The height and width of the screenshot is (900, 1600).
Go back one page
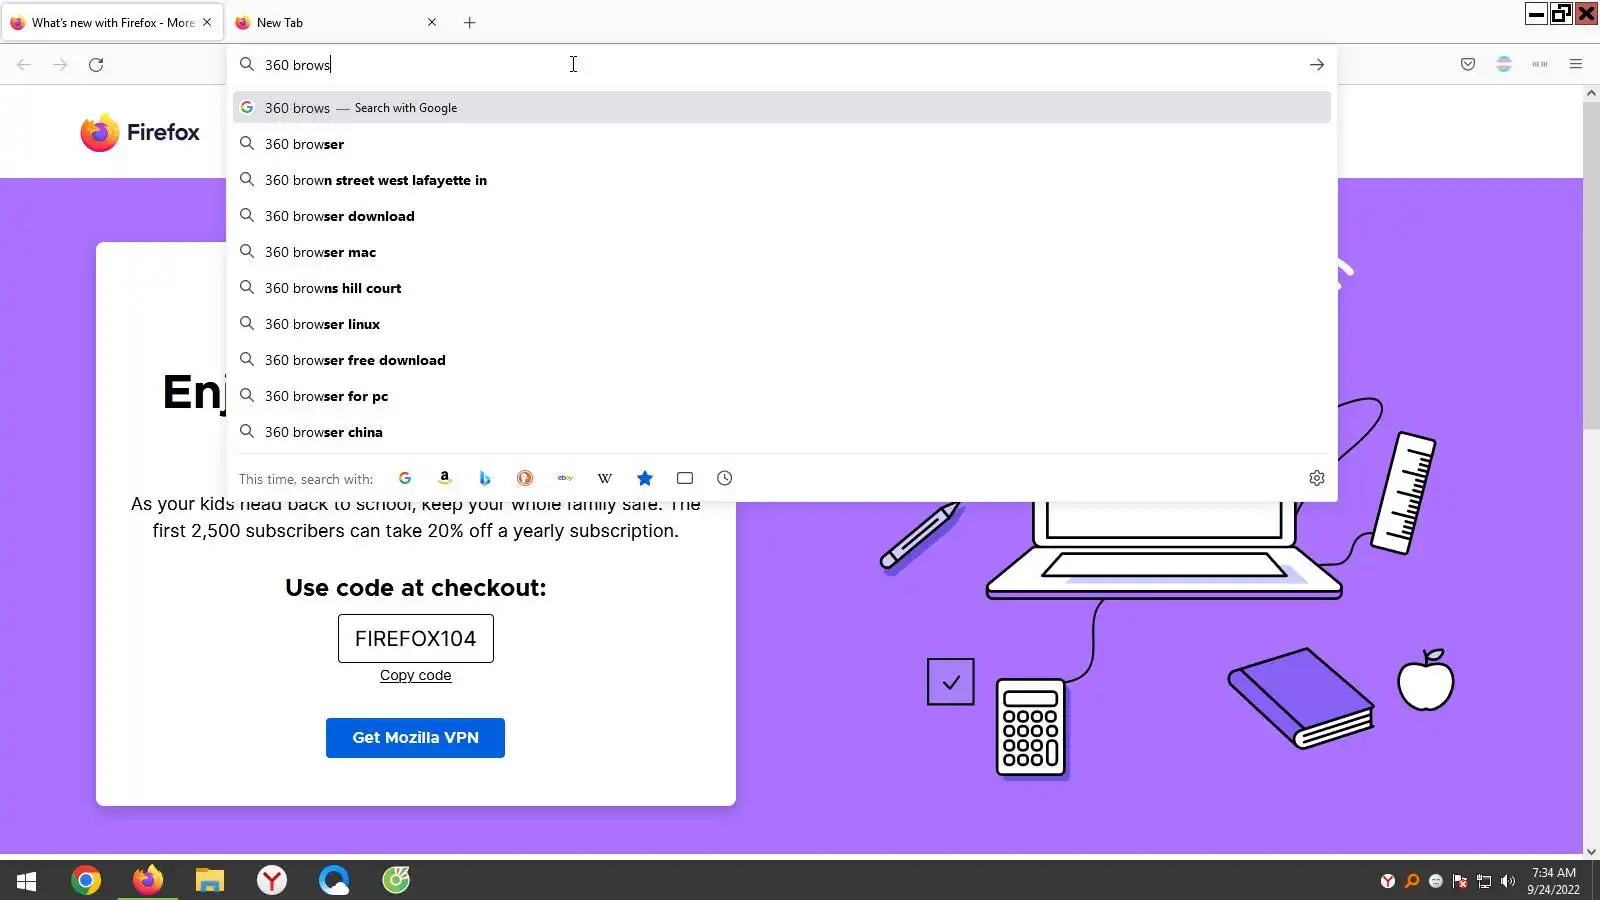tap(24, 65)
